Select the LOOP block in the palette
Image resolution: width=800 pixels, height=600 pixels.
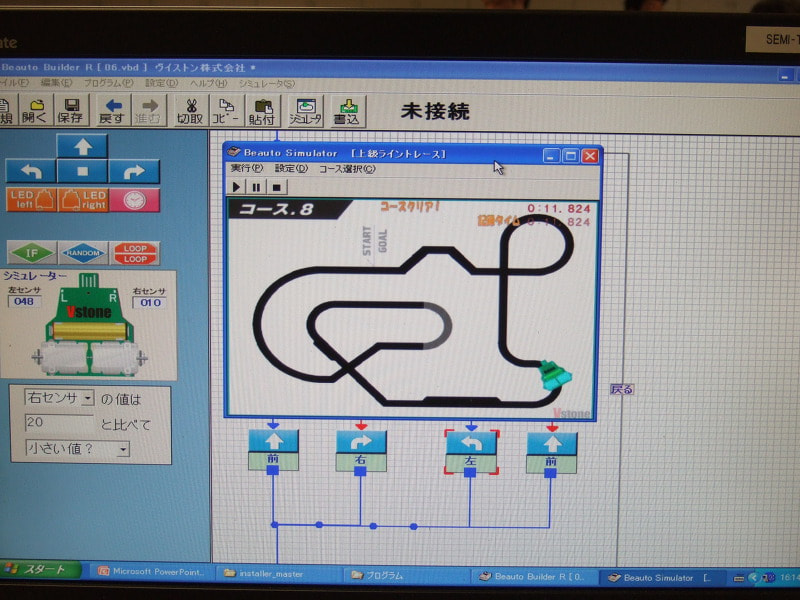click(x=135, y=252)
